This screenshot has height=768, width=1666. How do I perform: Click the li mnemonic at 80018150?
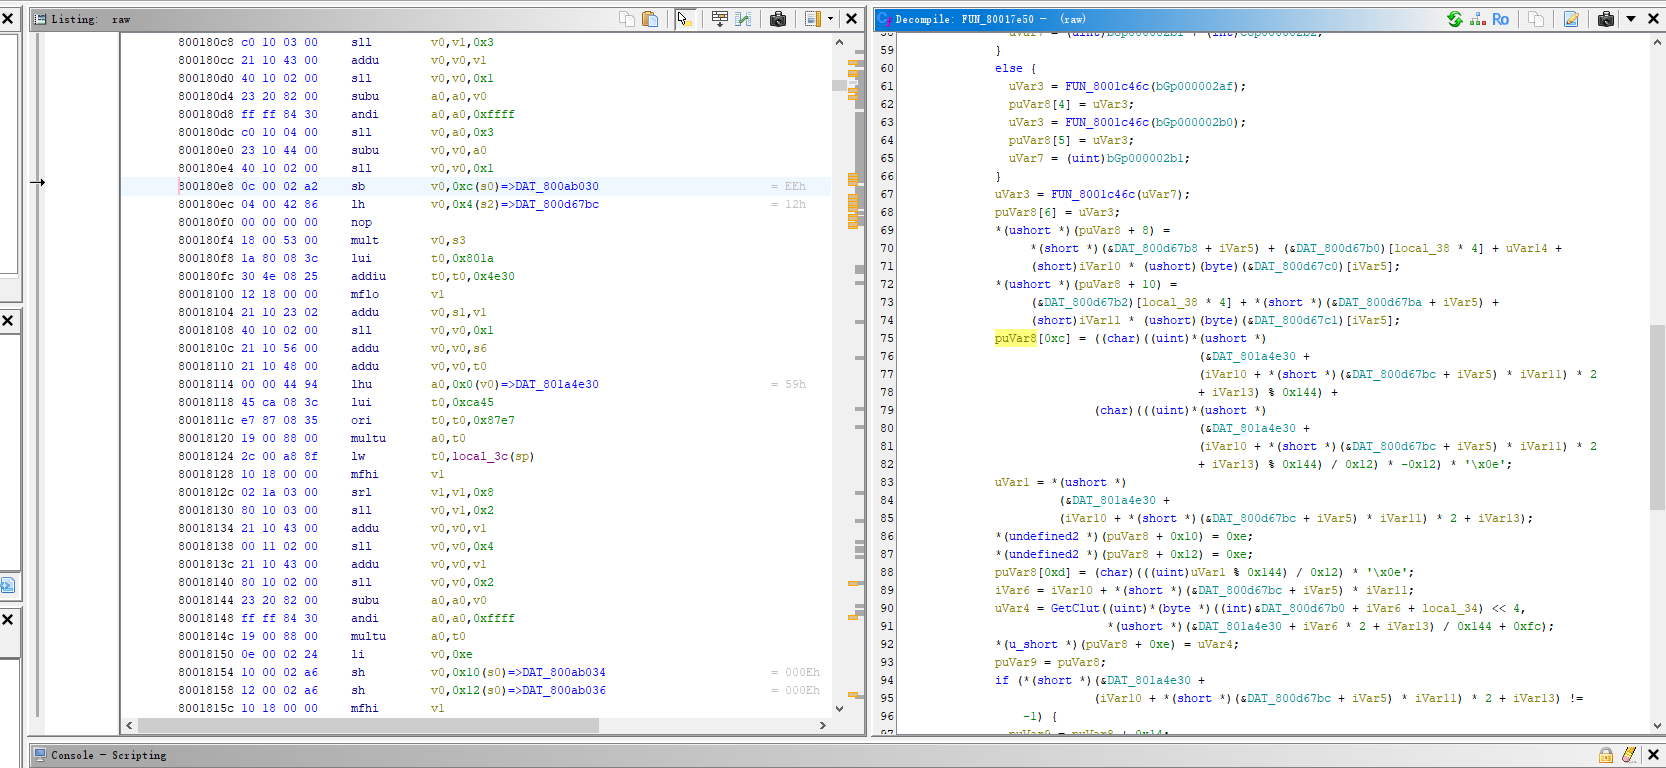[358, 654]
